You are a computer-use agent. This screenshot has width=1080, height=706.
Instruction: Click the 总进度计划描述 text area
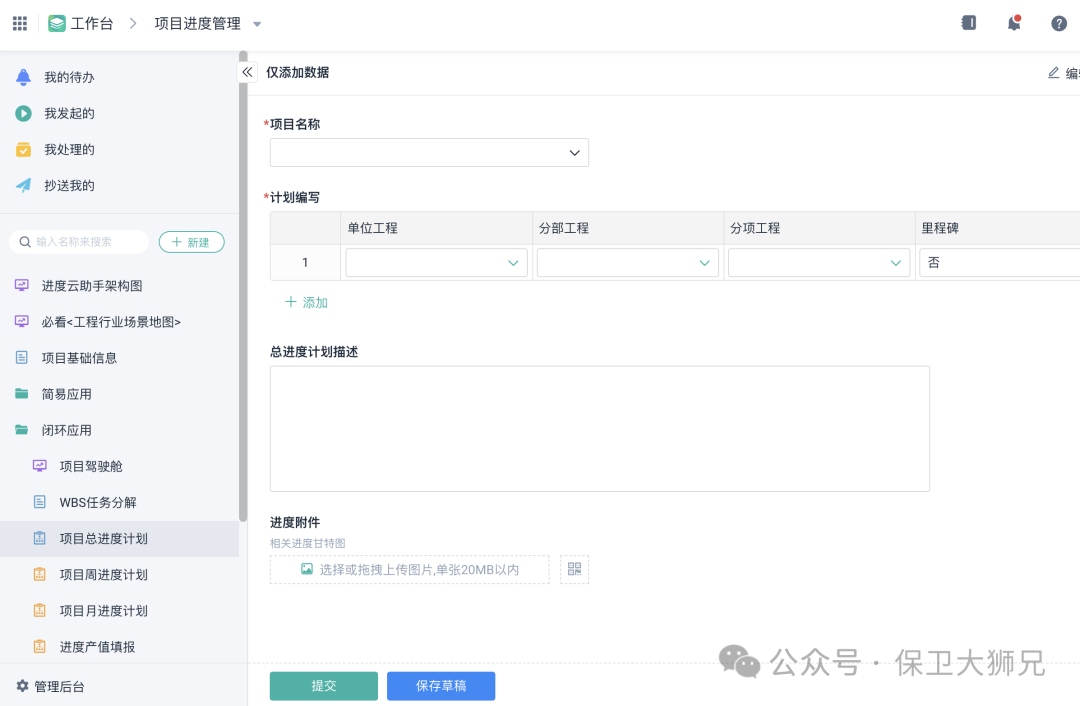click(x=599, y=428)
